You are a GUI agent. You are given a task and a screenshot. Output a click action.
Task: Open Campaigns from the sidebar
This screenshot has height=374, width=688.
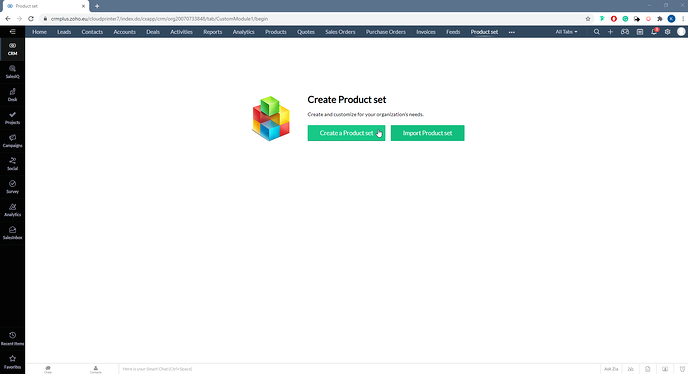[x=12, y=141]
